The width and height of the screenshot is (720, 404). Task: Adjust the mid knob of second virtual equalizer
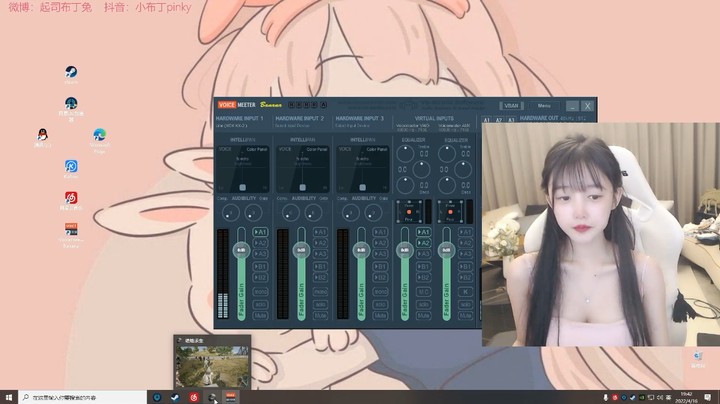coord(463,169)
